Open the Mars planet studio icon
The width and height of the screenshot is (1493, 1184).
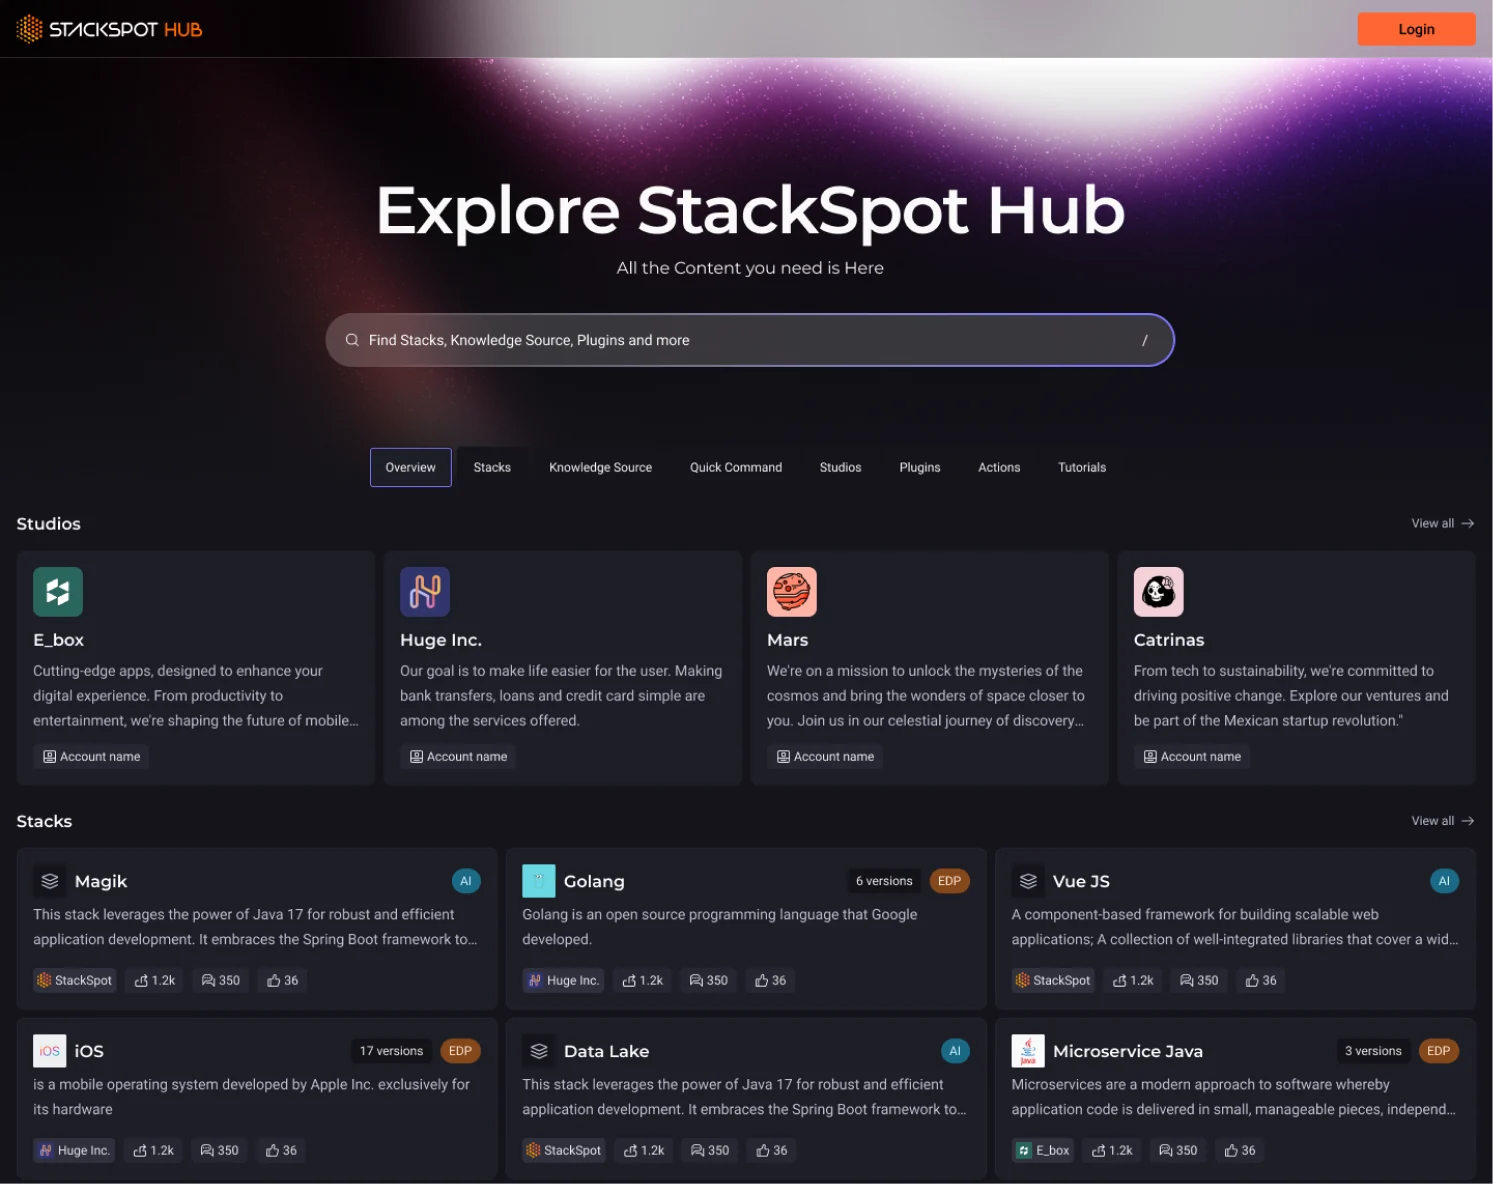pyautogui.click(x=792, y=592)
